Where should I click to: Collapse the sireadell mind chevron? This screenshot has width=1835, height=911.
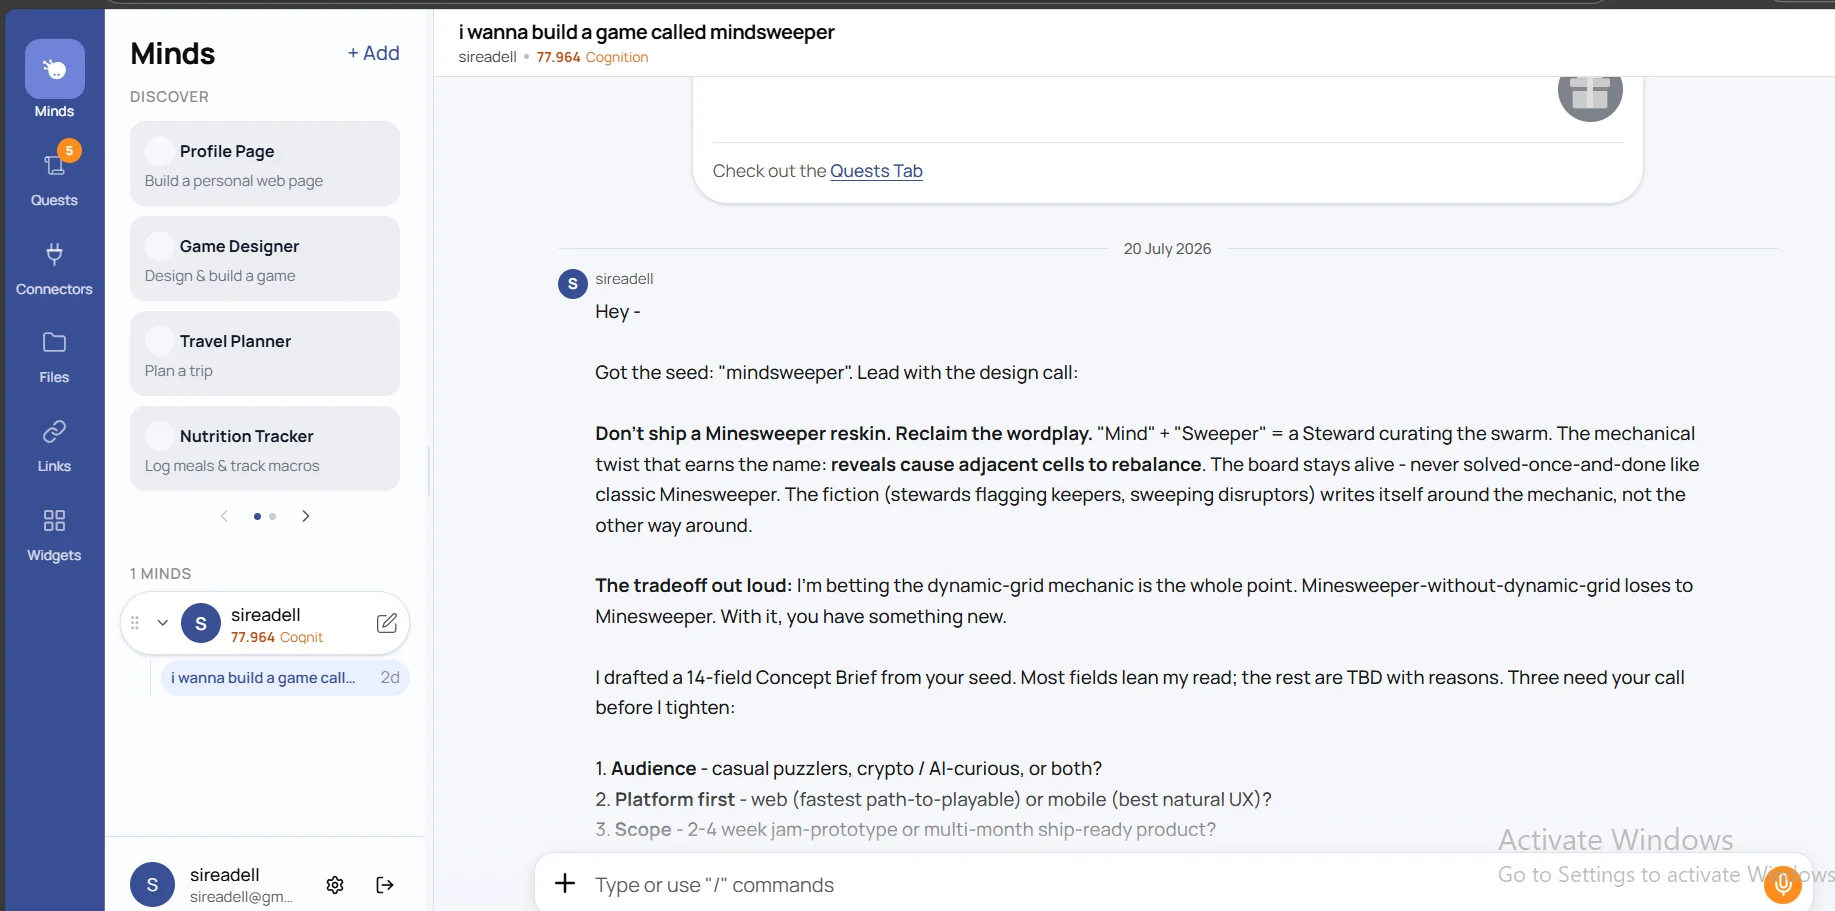pos(162,623)
